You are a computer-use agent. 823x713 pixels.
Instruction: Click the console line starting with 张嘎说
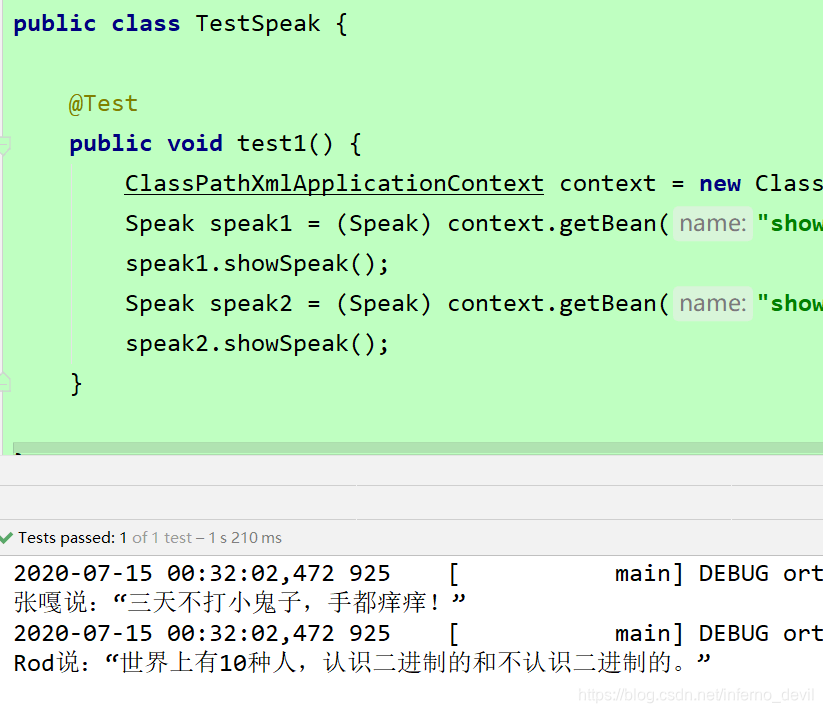coord(239,603)
